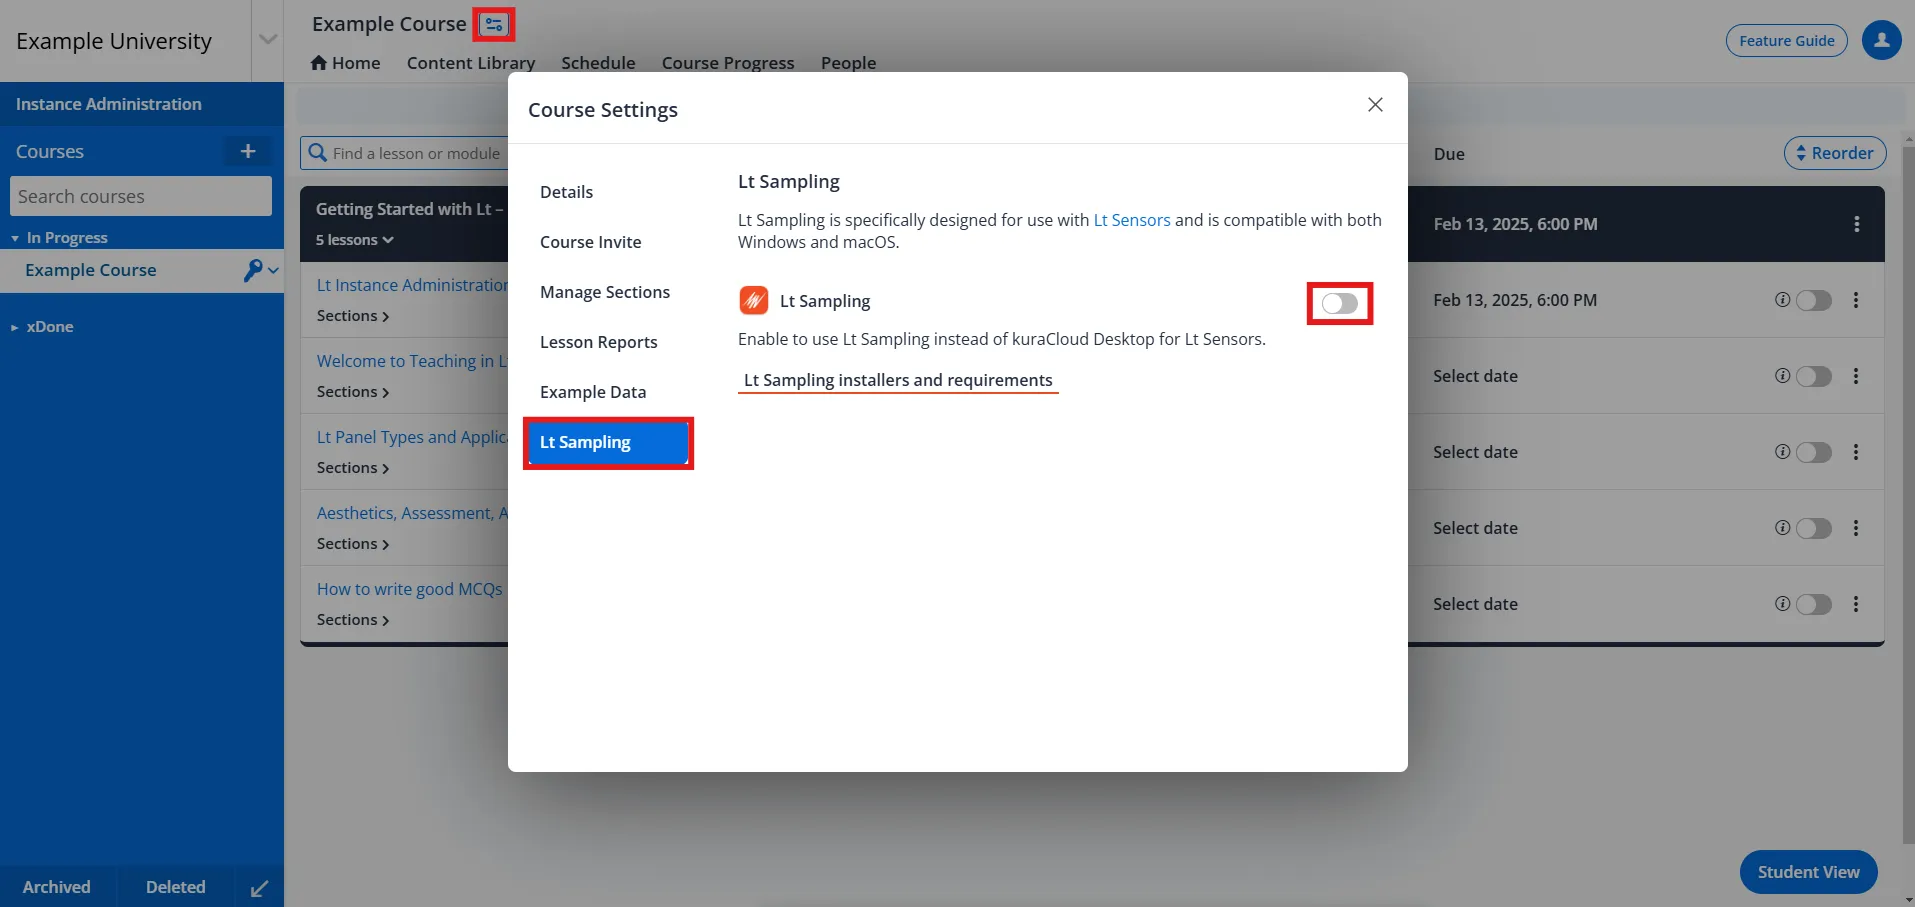This screenshot has width=1915, height=907.
Task: Enable the Lt Sampling toggle
Action: tap(1339, 304)
